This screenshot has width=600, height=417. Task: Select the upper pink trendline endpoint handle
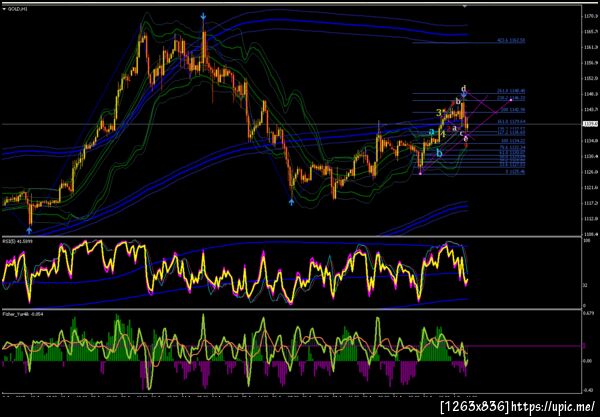pos(511,100)
